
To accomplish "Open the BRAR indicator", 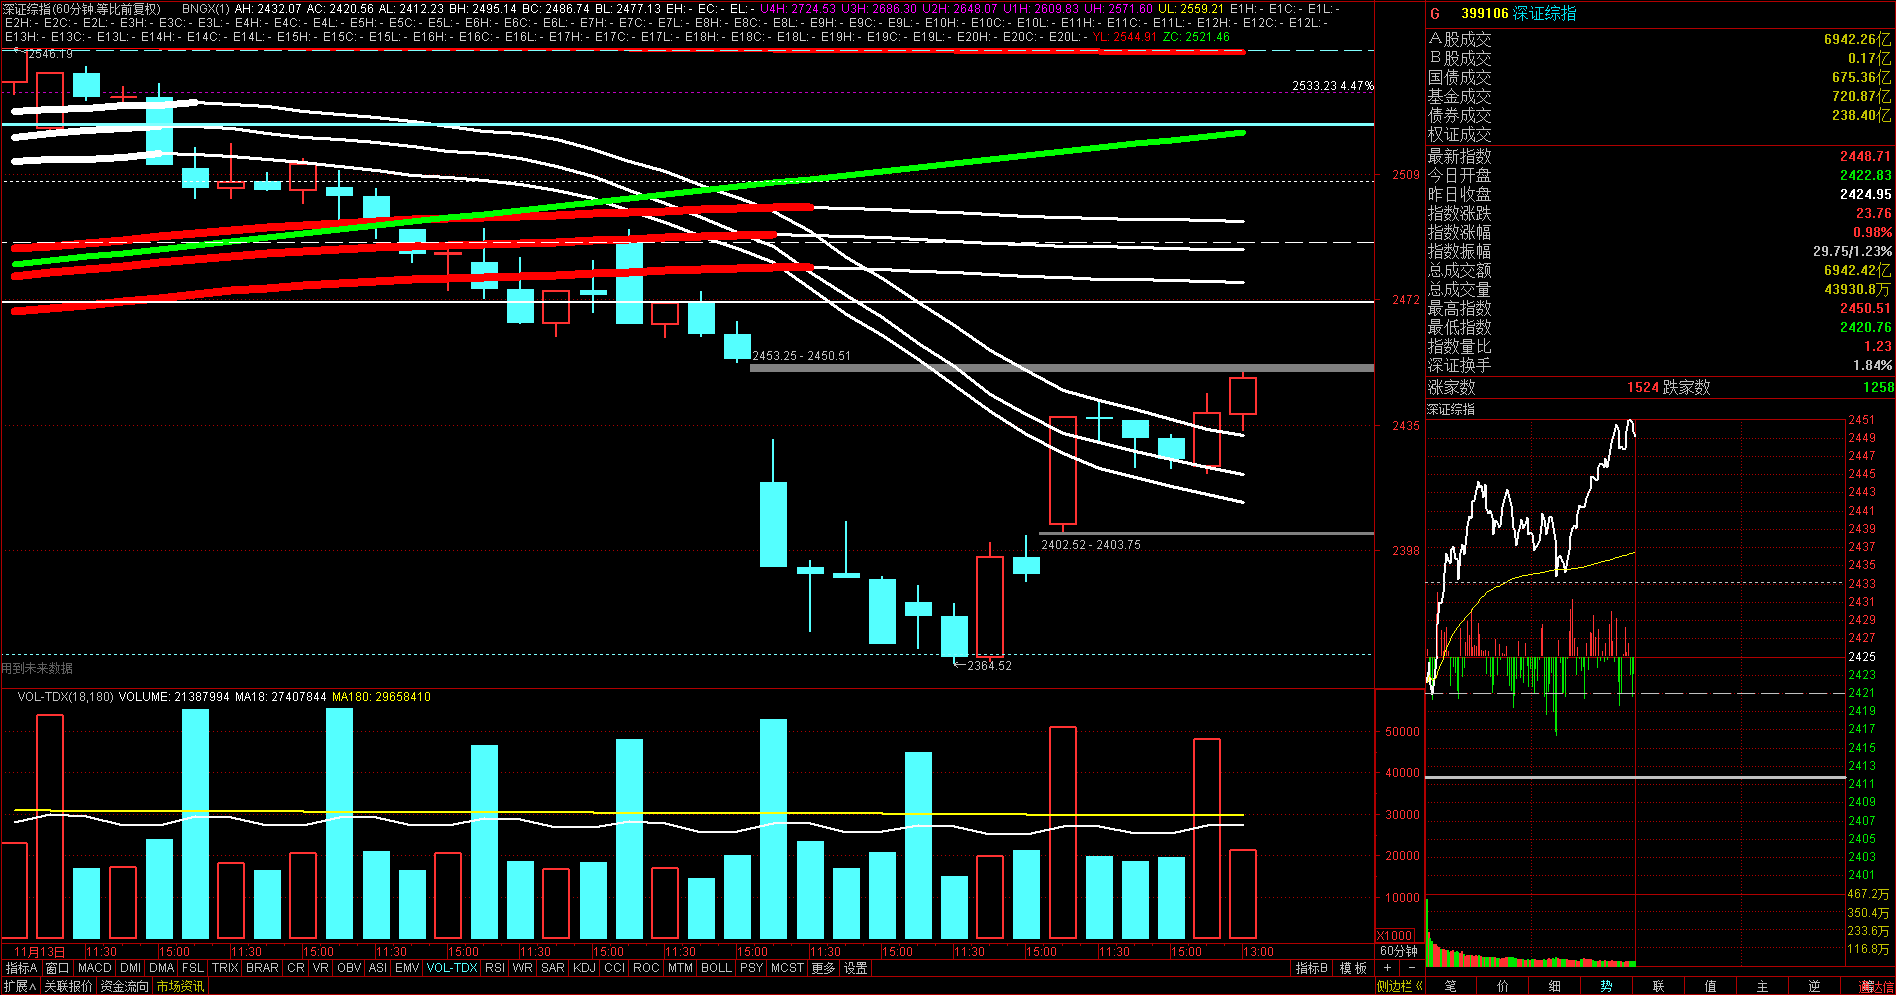I will click(262, 968).
